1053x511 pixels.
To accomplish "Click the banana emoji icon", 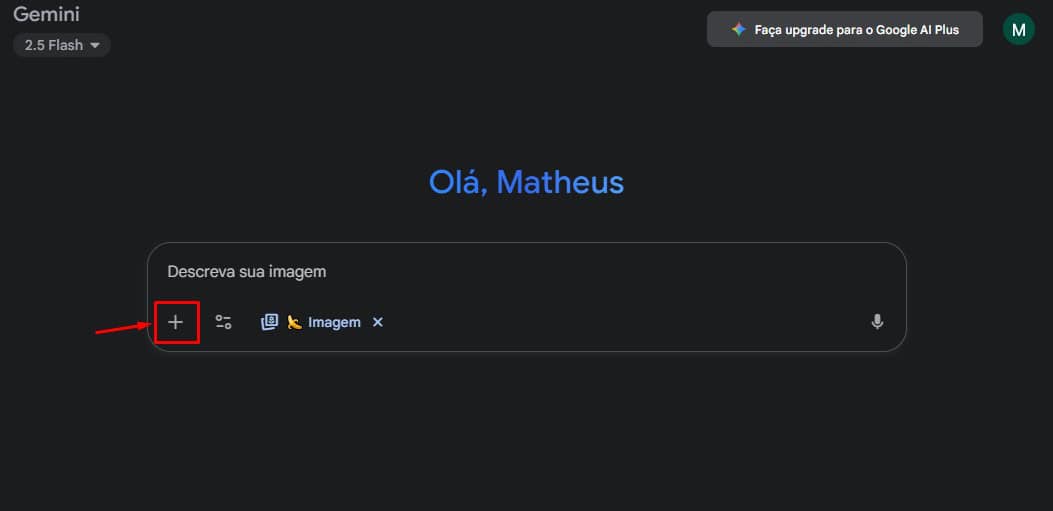I will coord(294,322).
